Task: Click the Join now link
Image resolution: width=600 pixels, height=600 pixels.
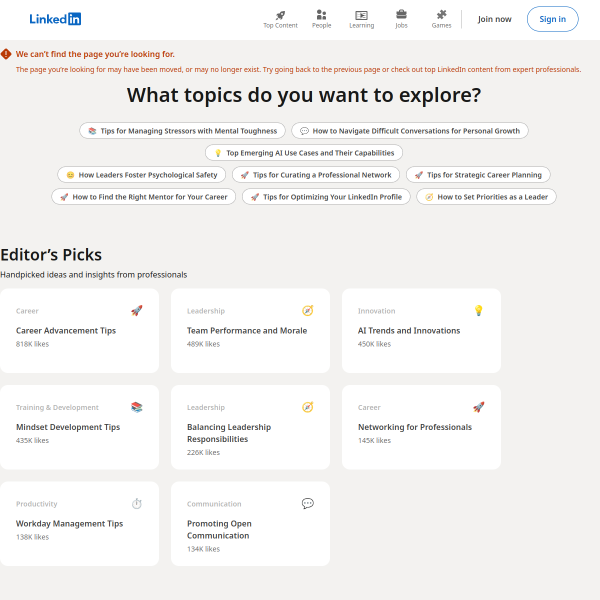Action: 494,19
